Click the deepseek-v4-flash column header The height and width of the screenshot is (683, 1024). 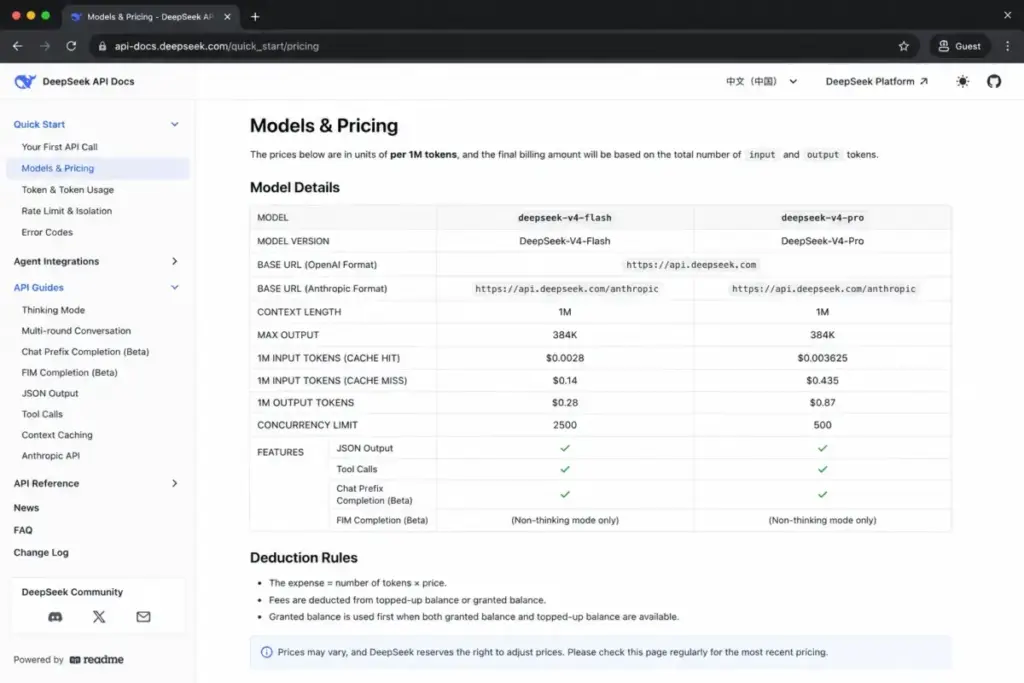pos(565,217)
